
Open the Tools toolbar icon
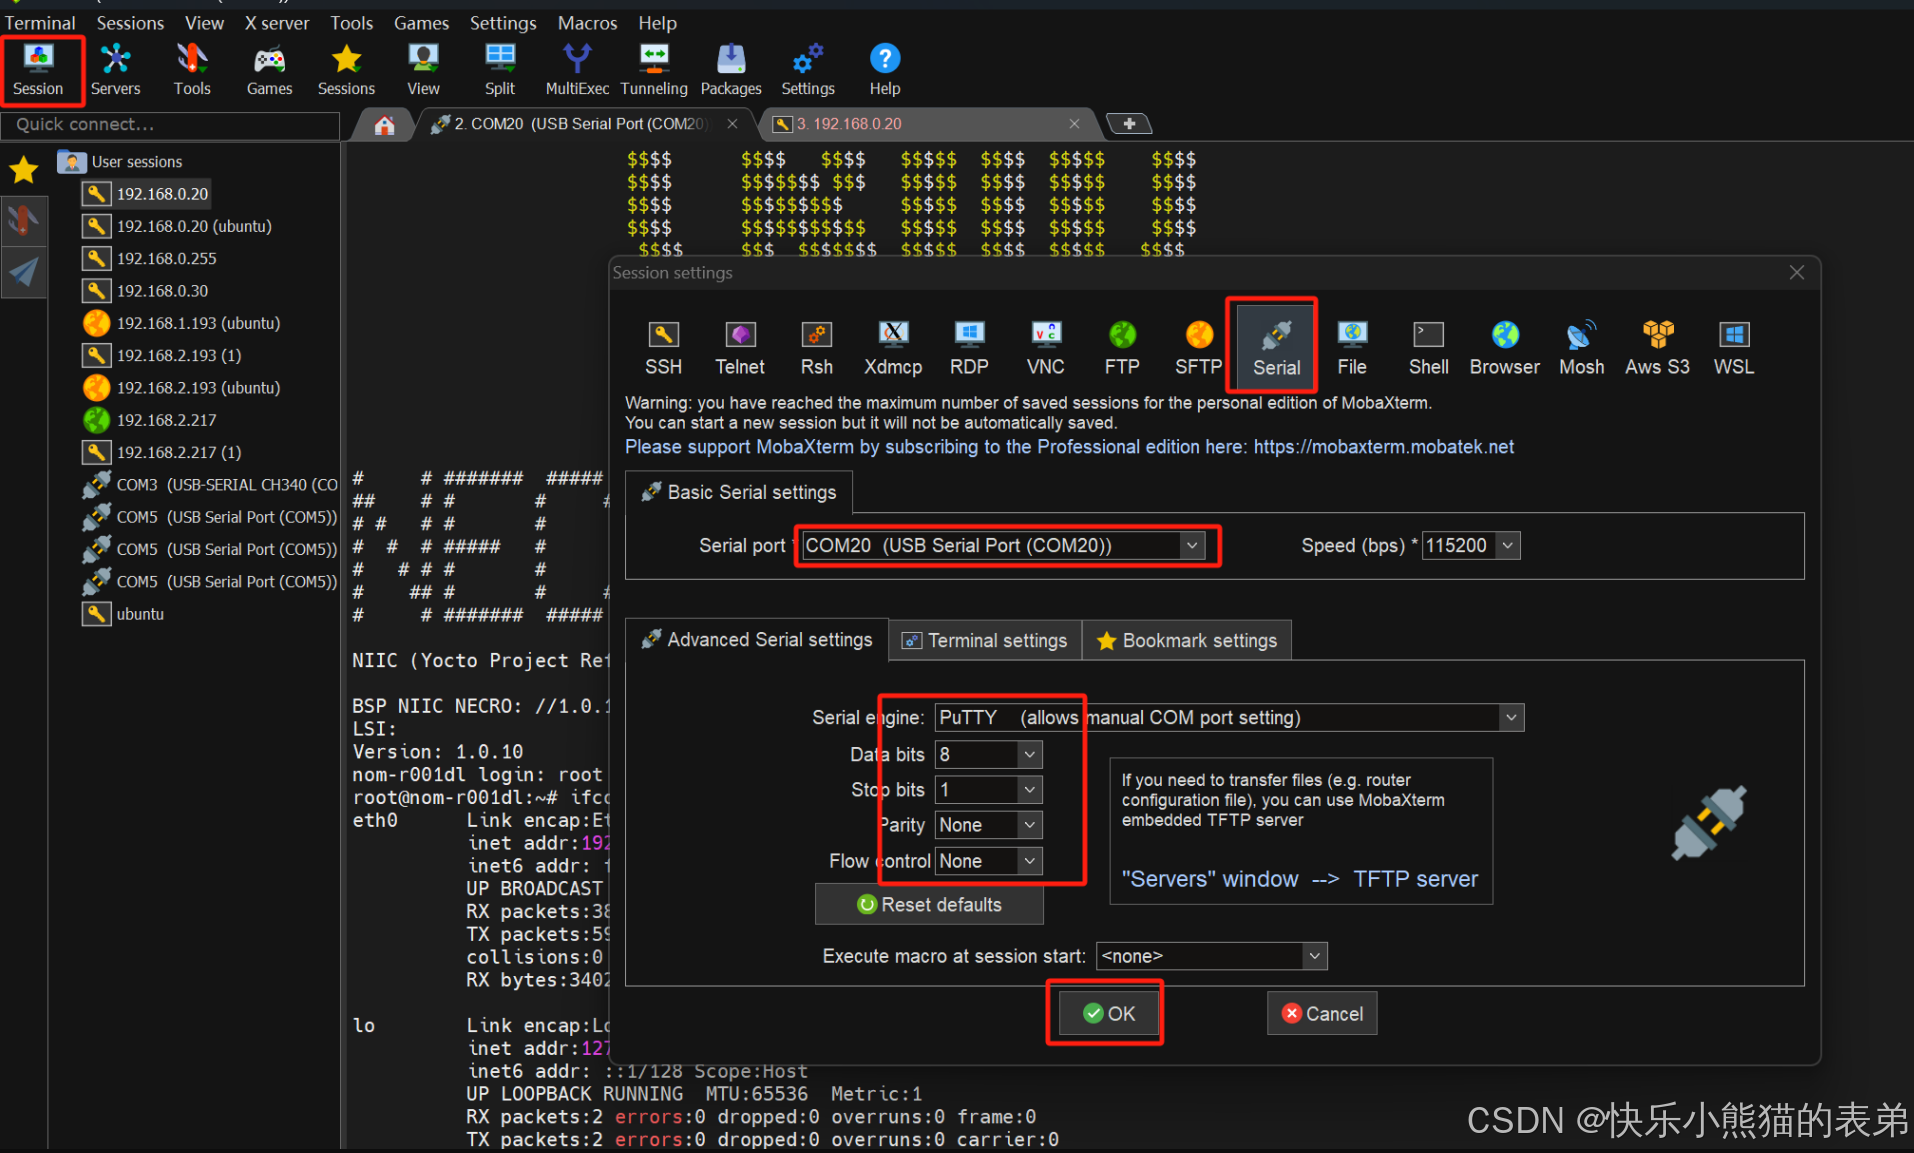click(192, 70)
